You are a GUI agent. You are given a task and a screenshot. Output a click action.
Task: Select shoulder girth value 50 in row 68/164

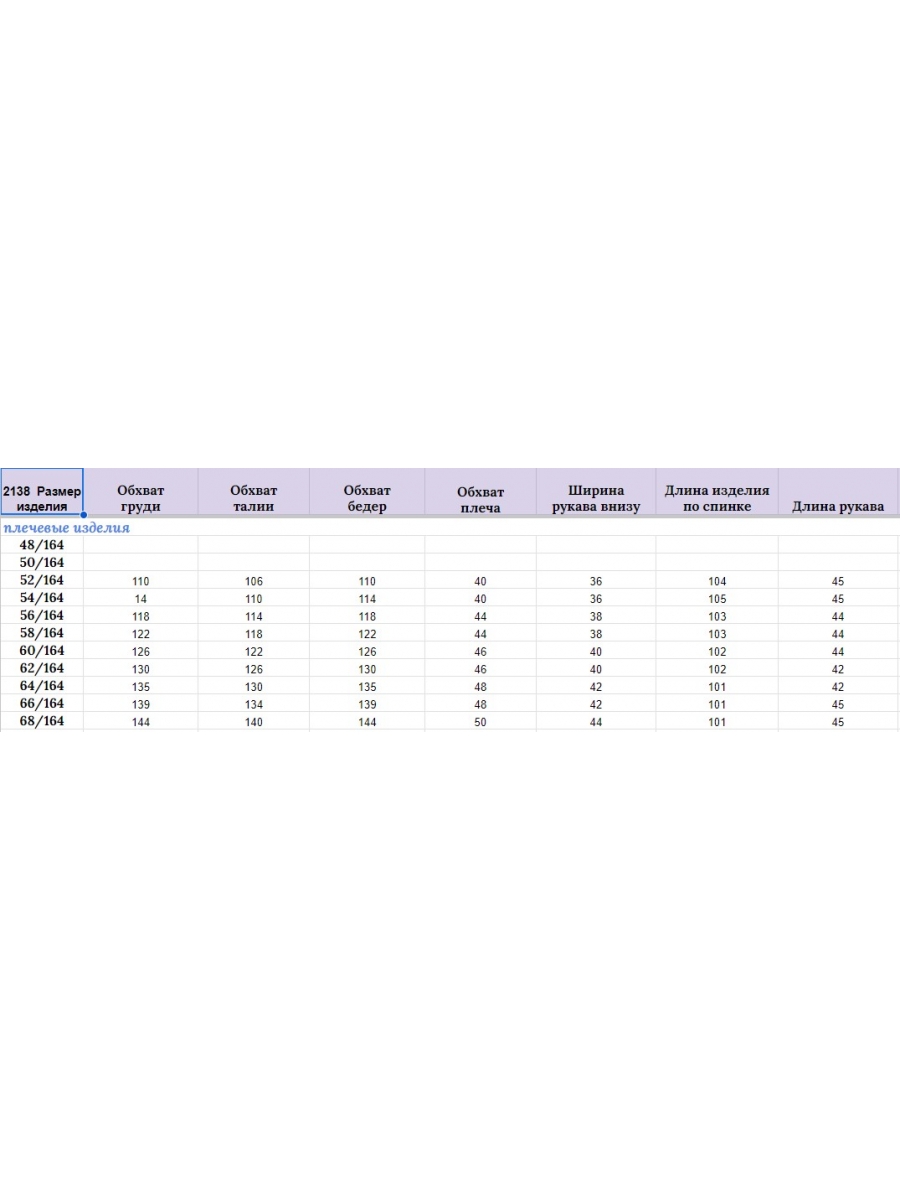(480, 722)
